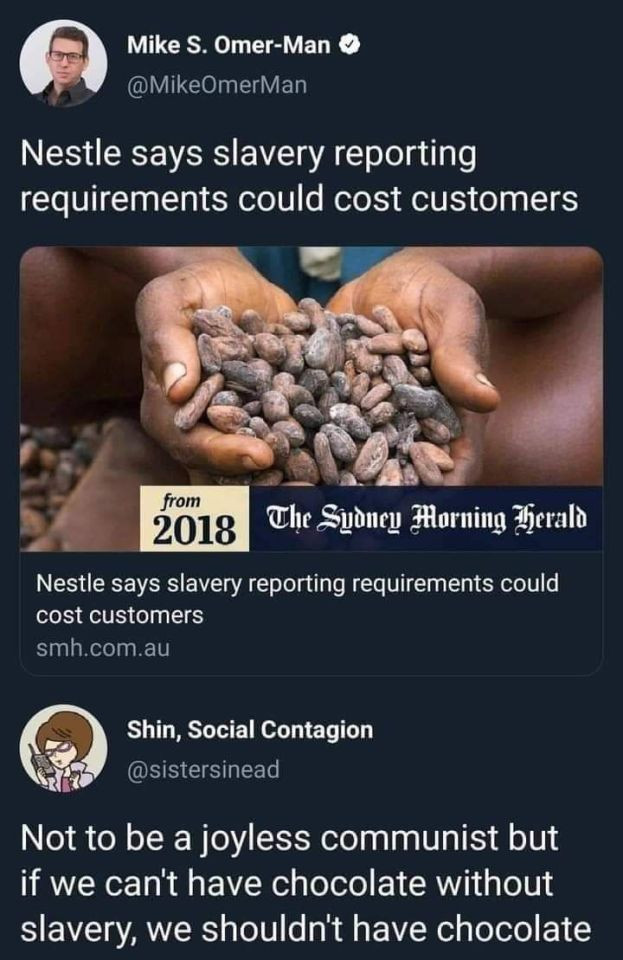
Task: Click the reply line 'if we can't have chocolate without'
Action: [x=287, y=883]
